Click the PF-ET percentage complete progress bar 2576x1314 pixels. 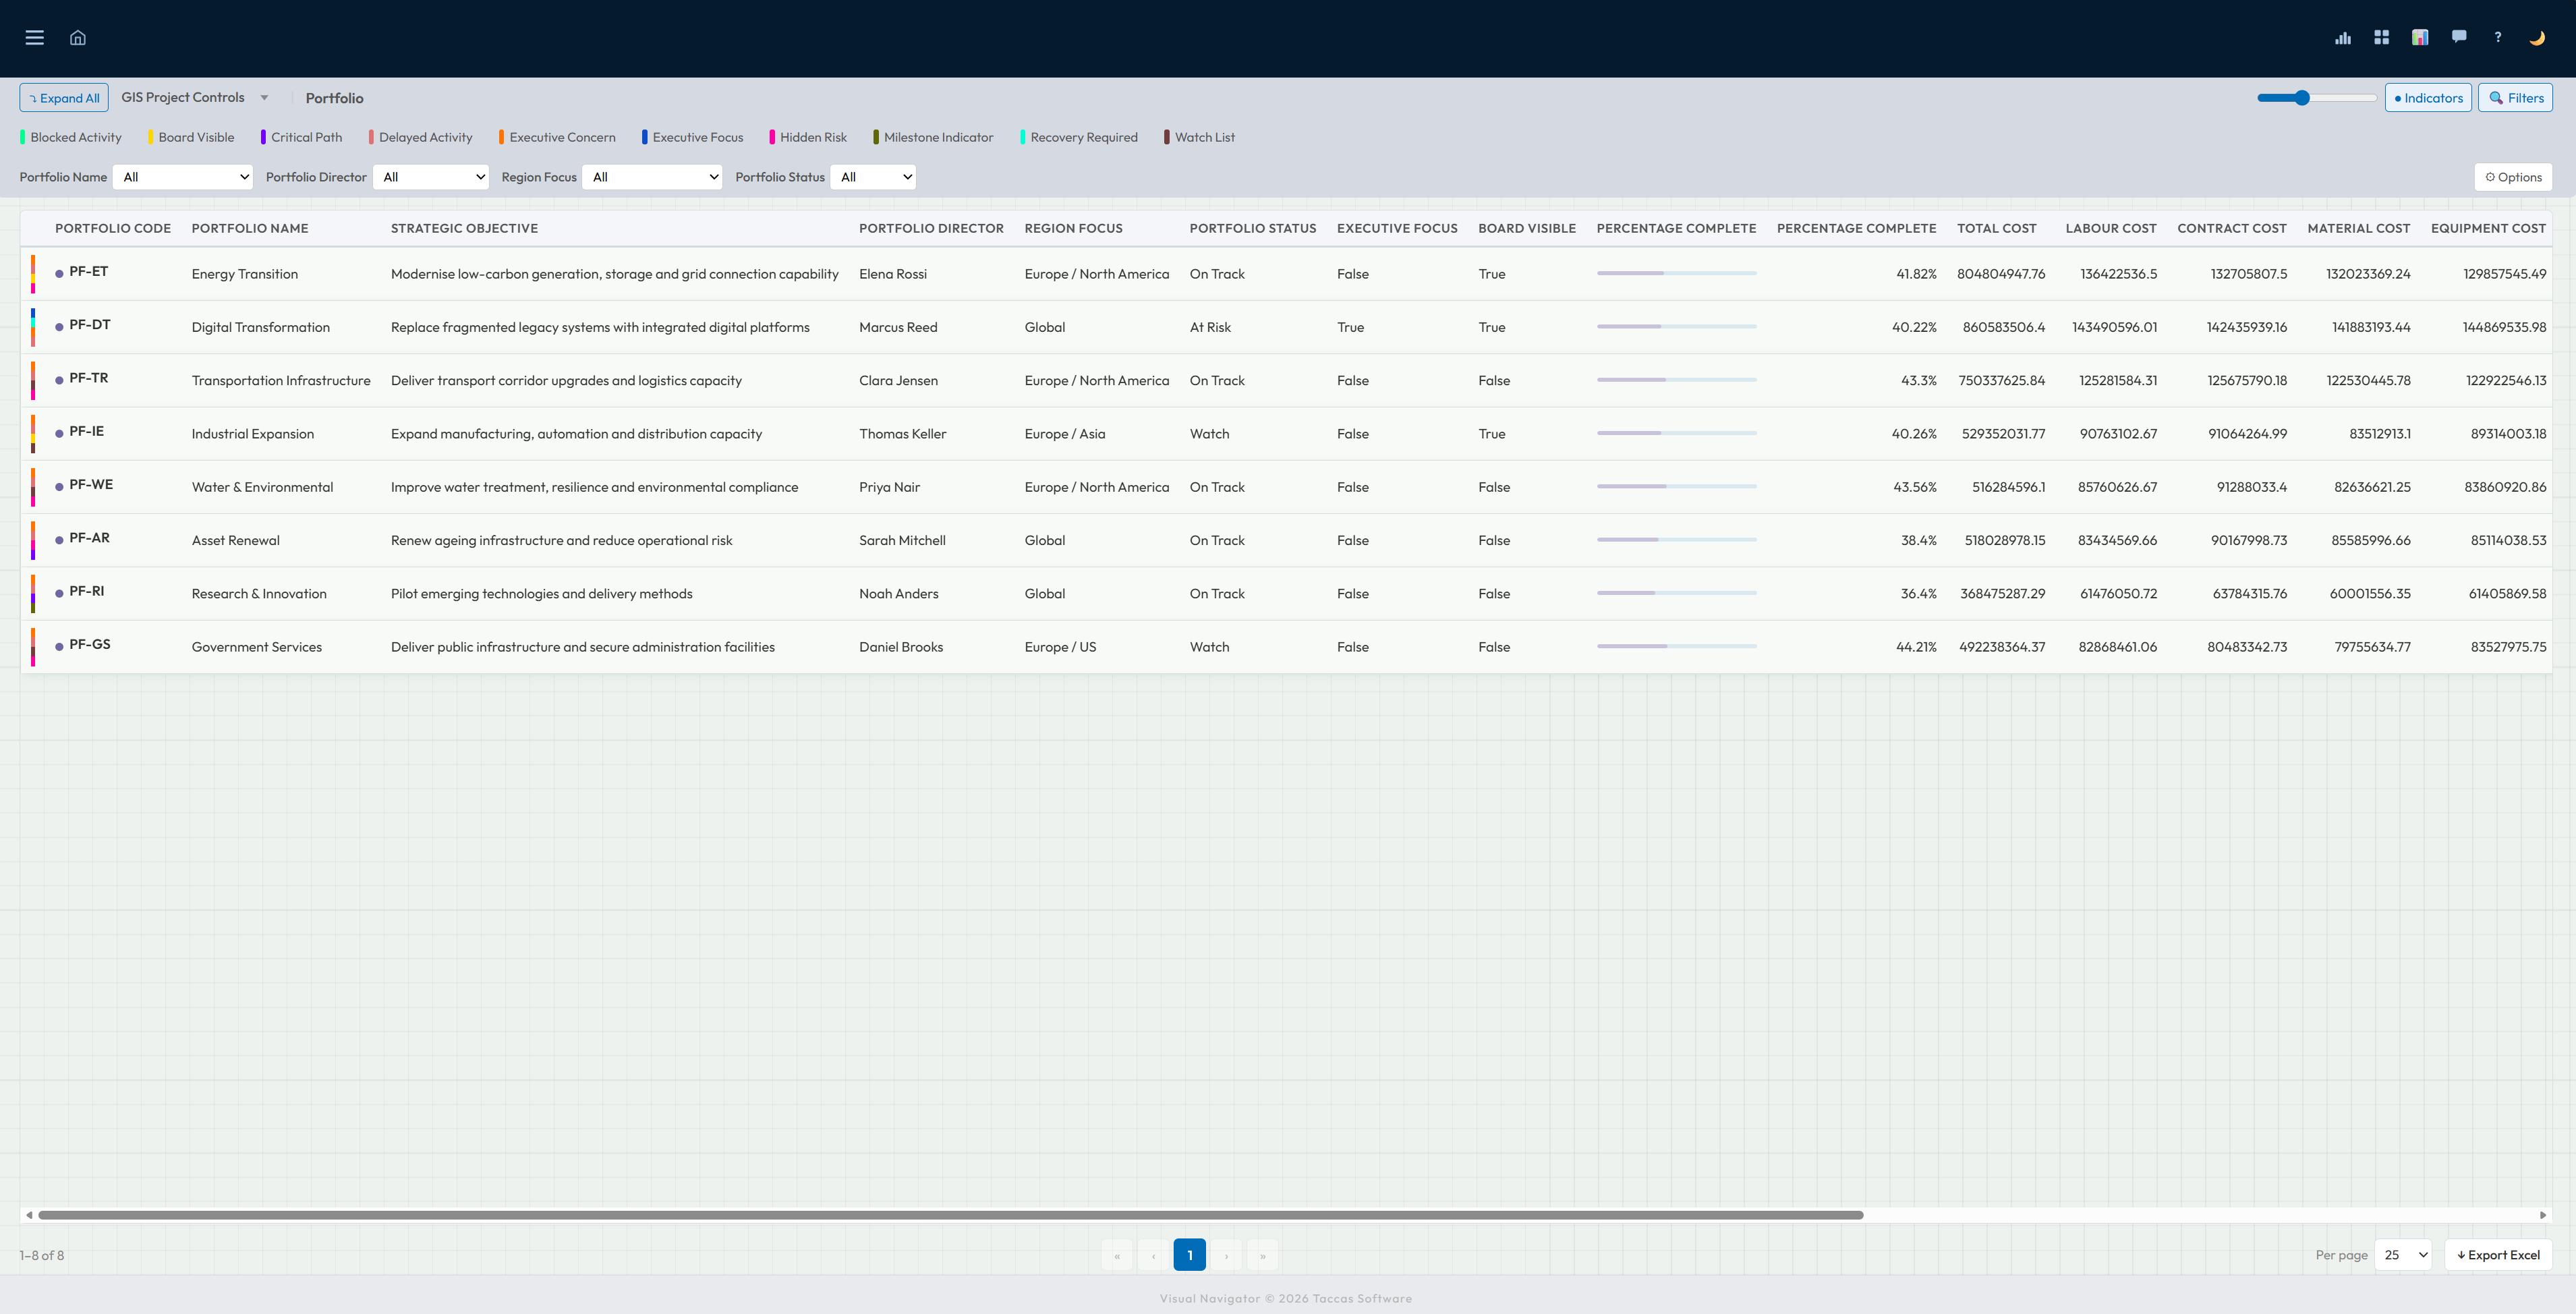click(x=1676, y=273)
